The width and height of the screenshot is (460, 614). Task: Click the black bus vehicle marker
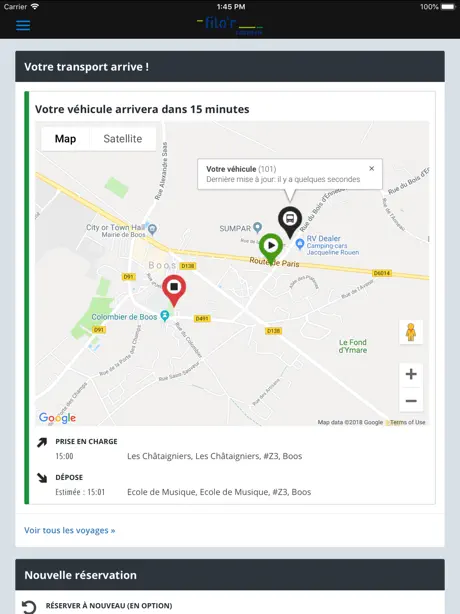(290, 222)
